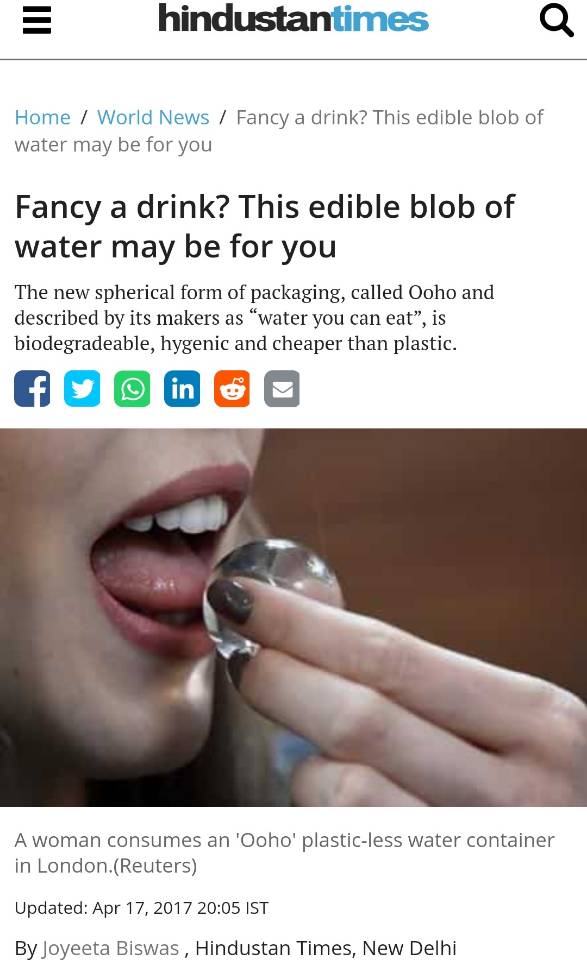Viewport: 587px width, 960px height.
Task: Share article on Reddit
Action: [x=232, y=389]
